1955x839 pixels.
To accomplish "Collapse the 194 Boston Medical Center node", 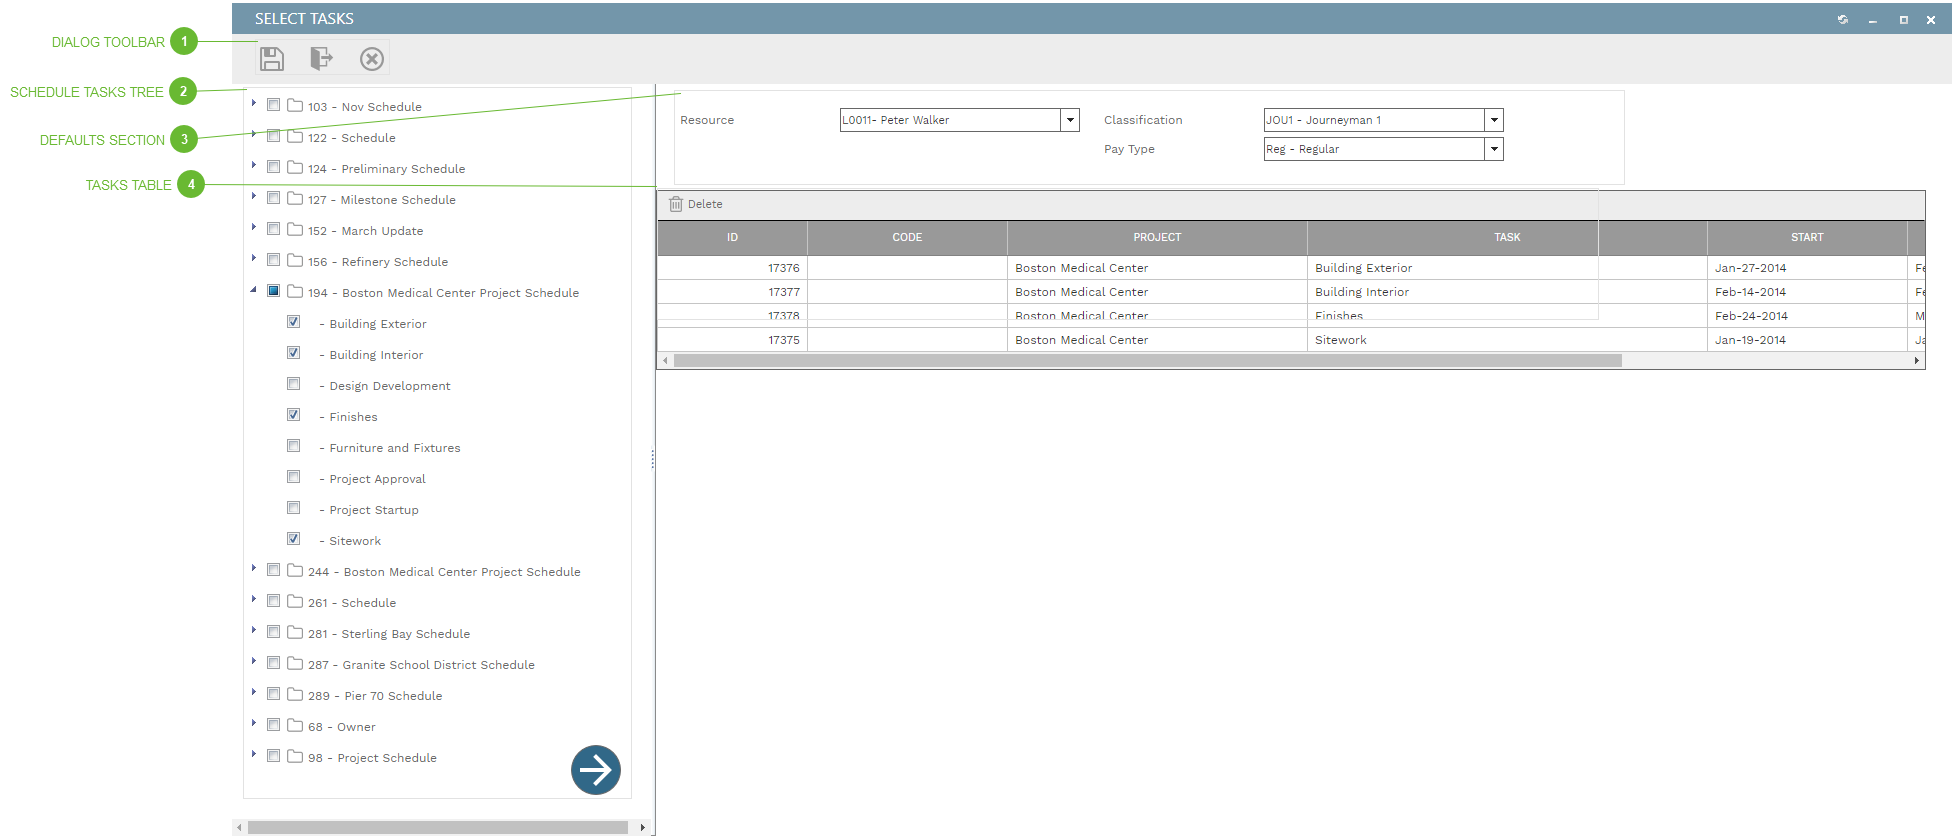I will click(x=254, y=290).
